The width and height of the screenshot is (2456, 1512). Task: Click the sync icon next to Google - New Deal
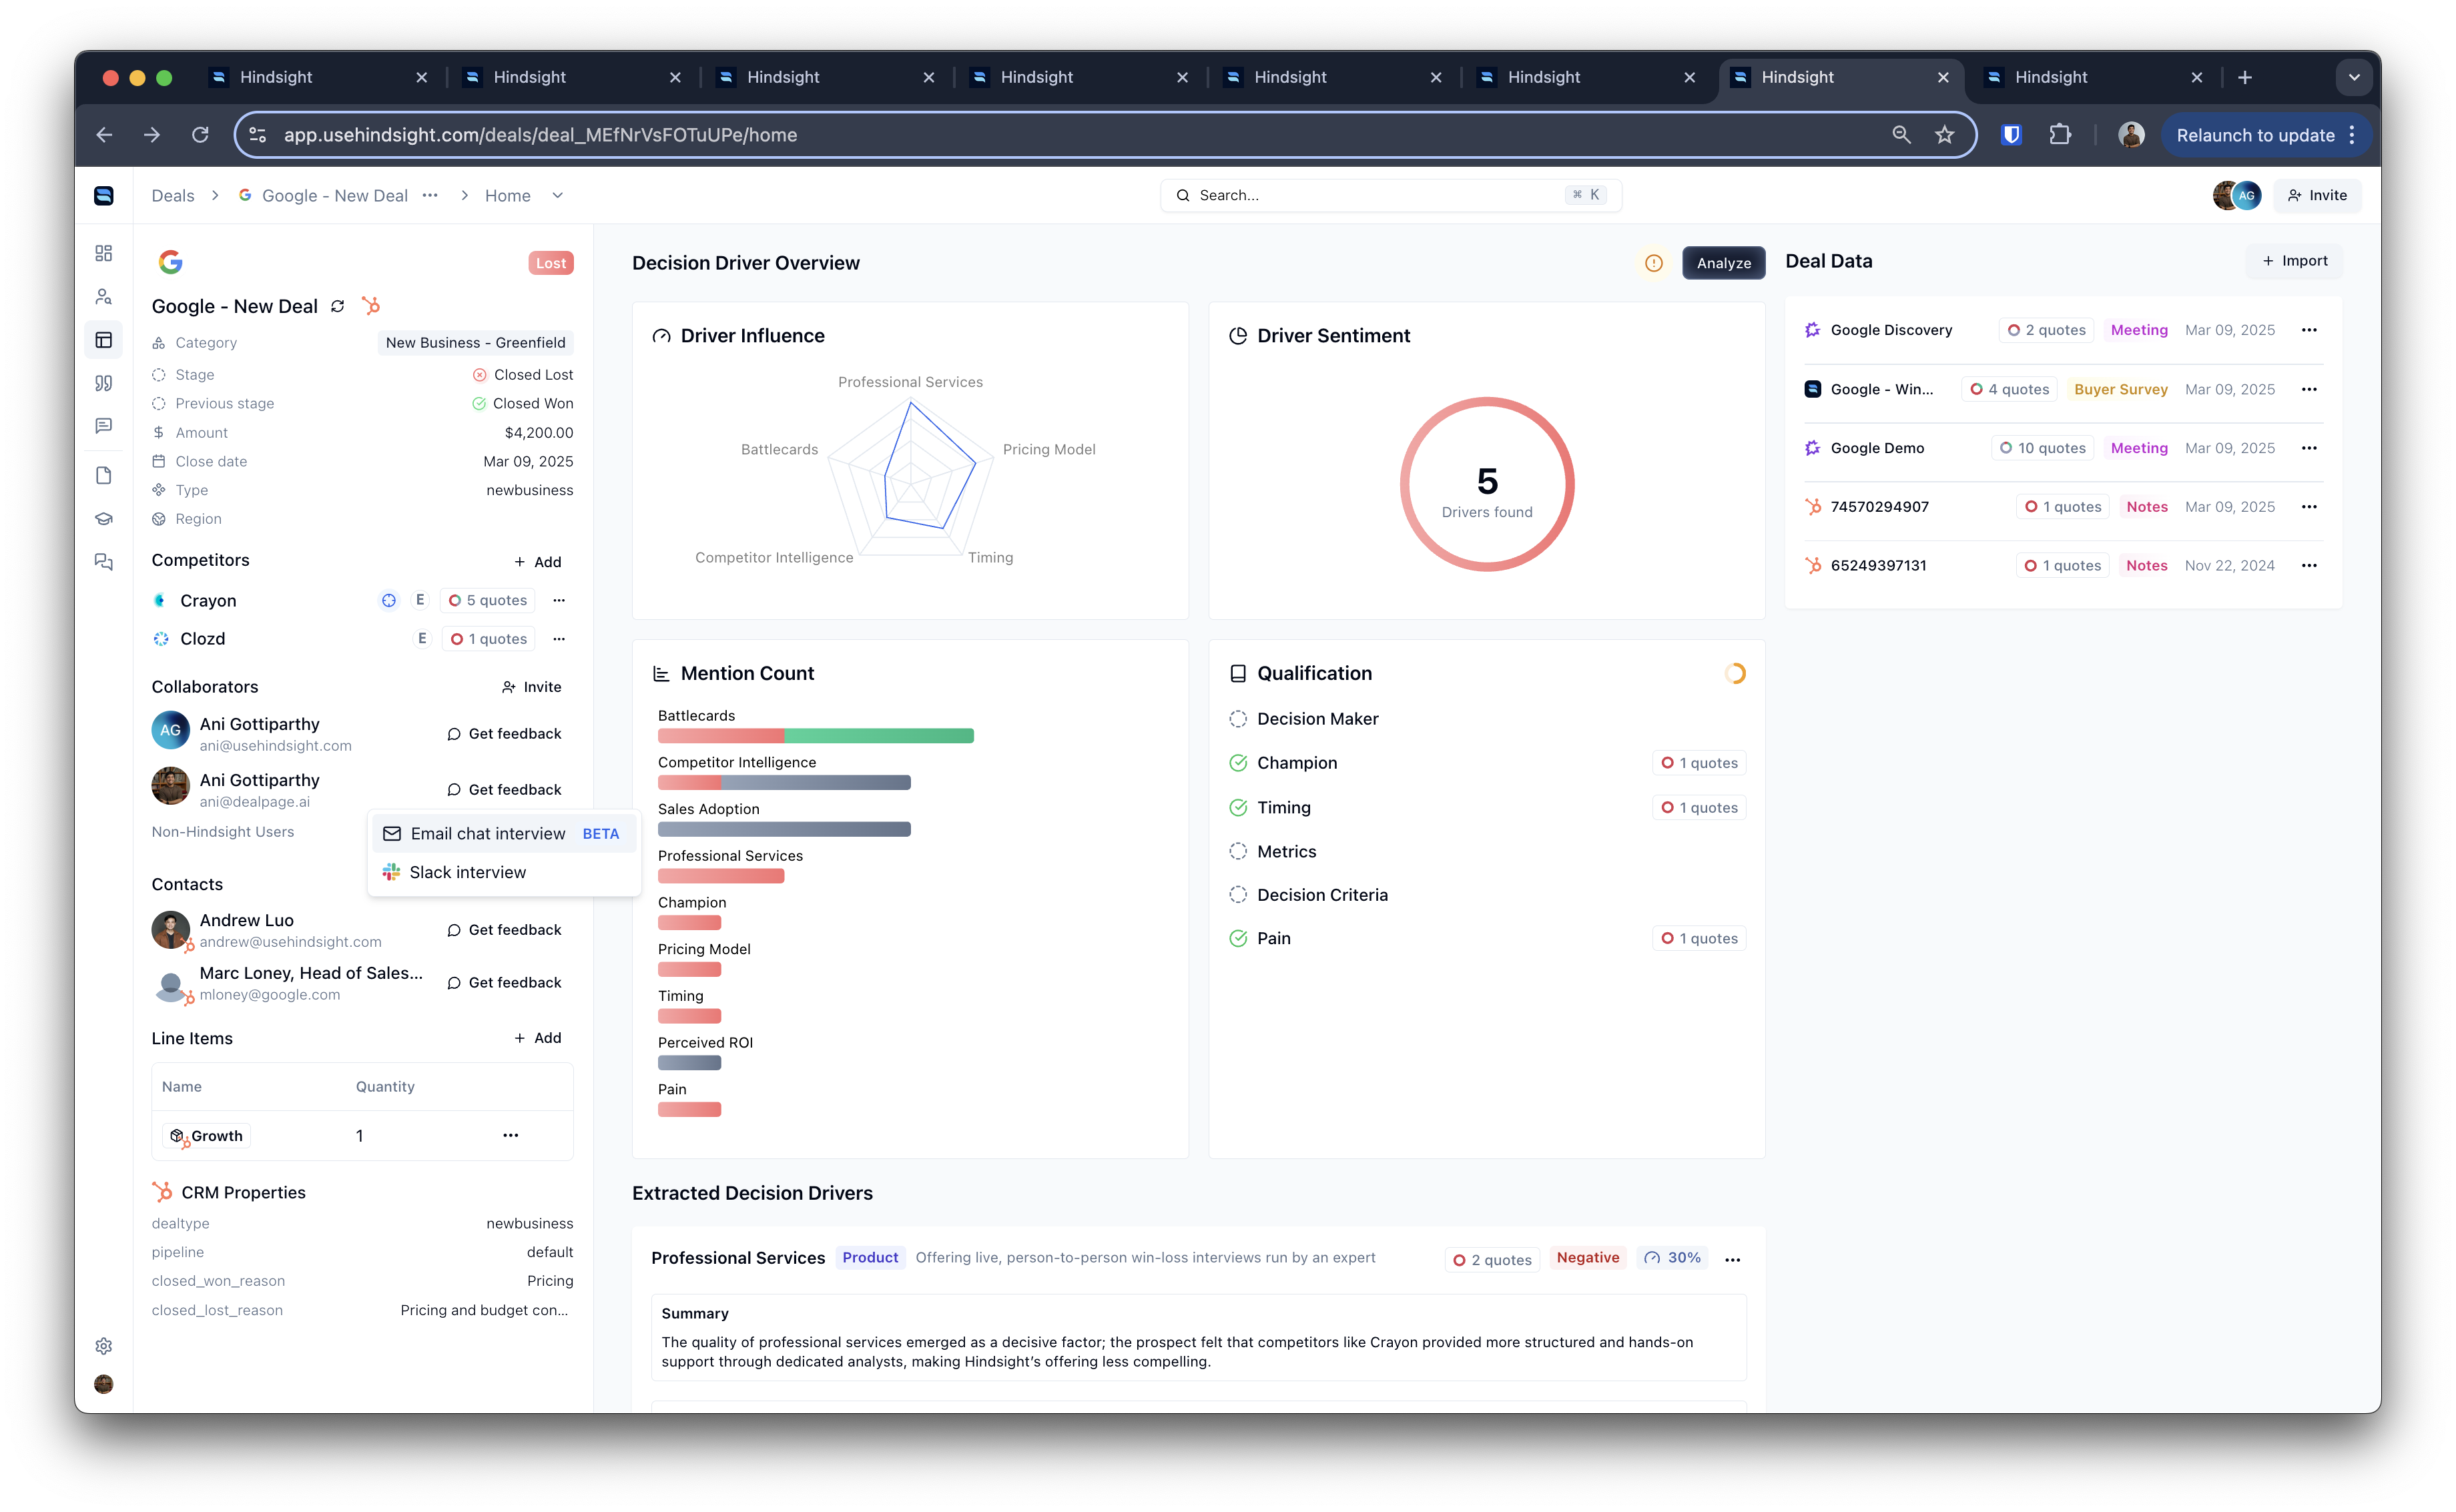point(338,306)
